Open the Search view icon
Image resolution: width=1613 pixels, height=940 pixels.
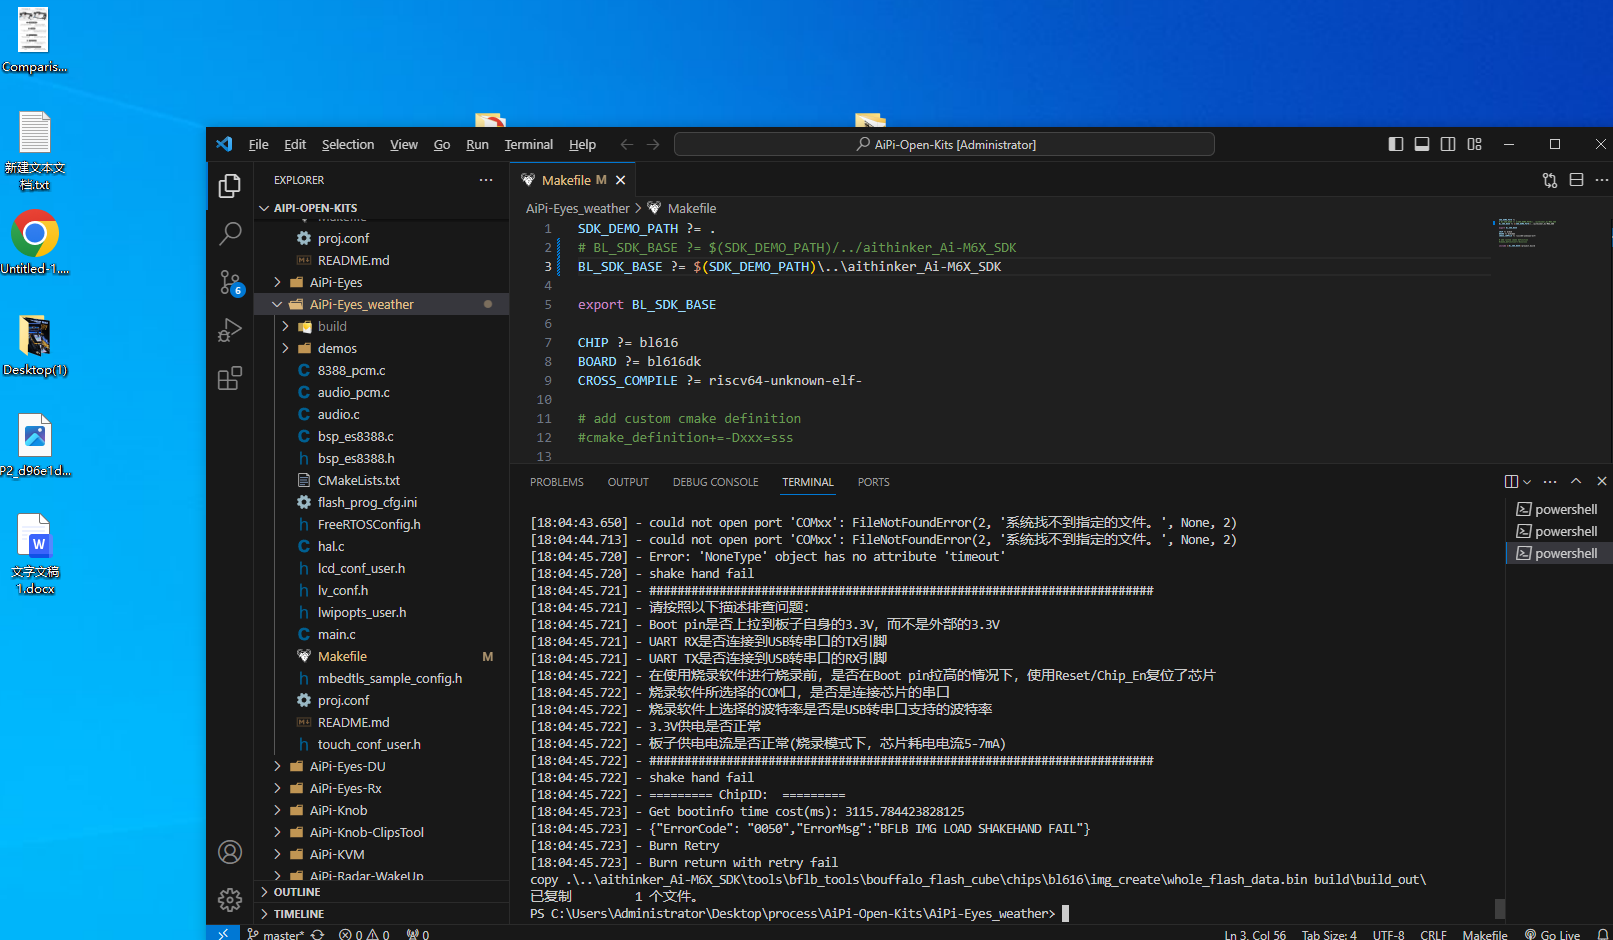(230, 234)
